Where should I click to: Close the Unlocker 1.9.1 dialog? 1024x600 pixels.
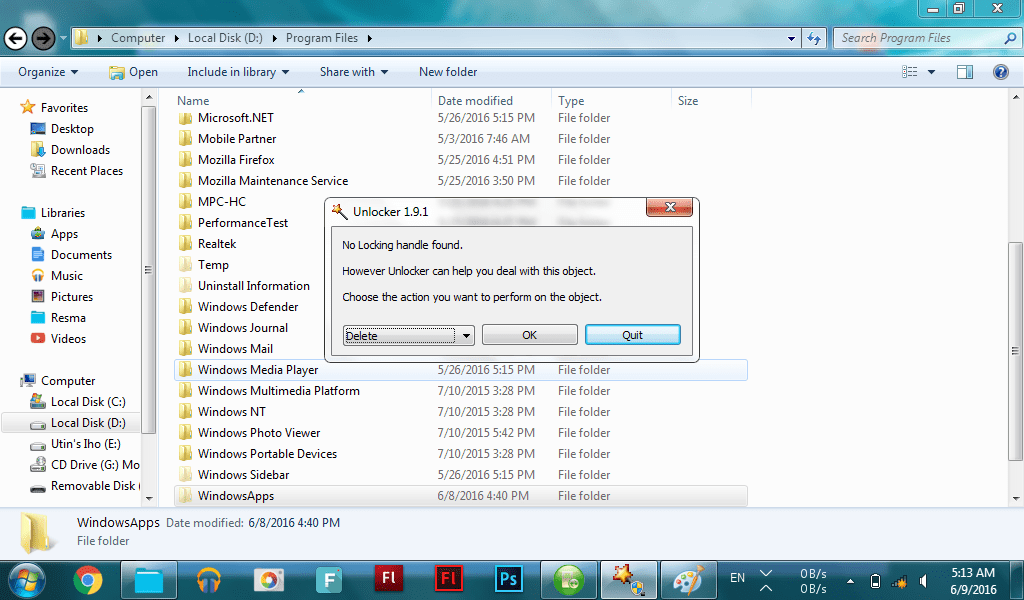(x=669, y=208)
